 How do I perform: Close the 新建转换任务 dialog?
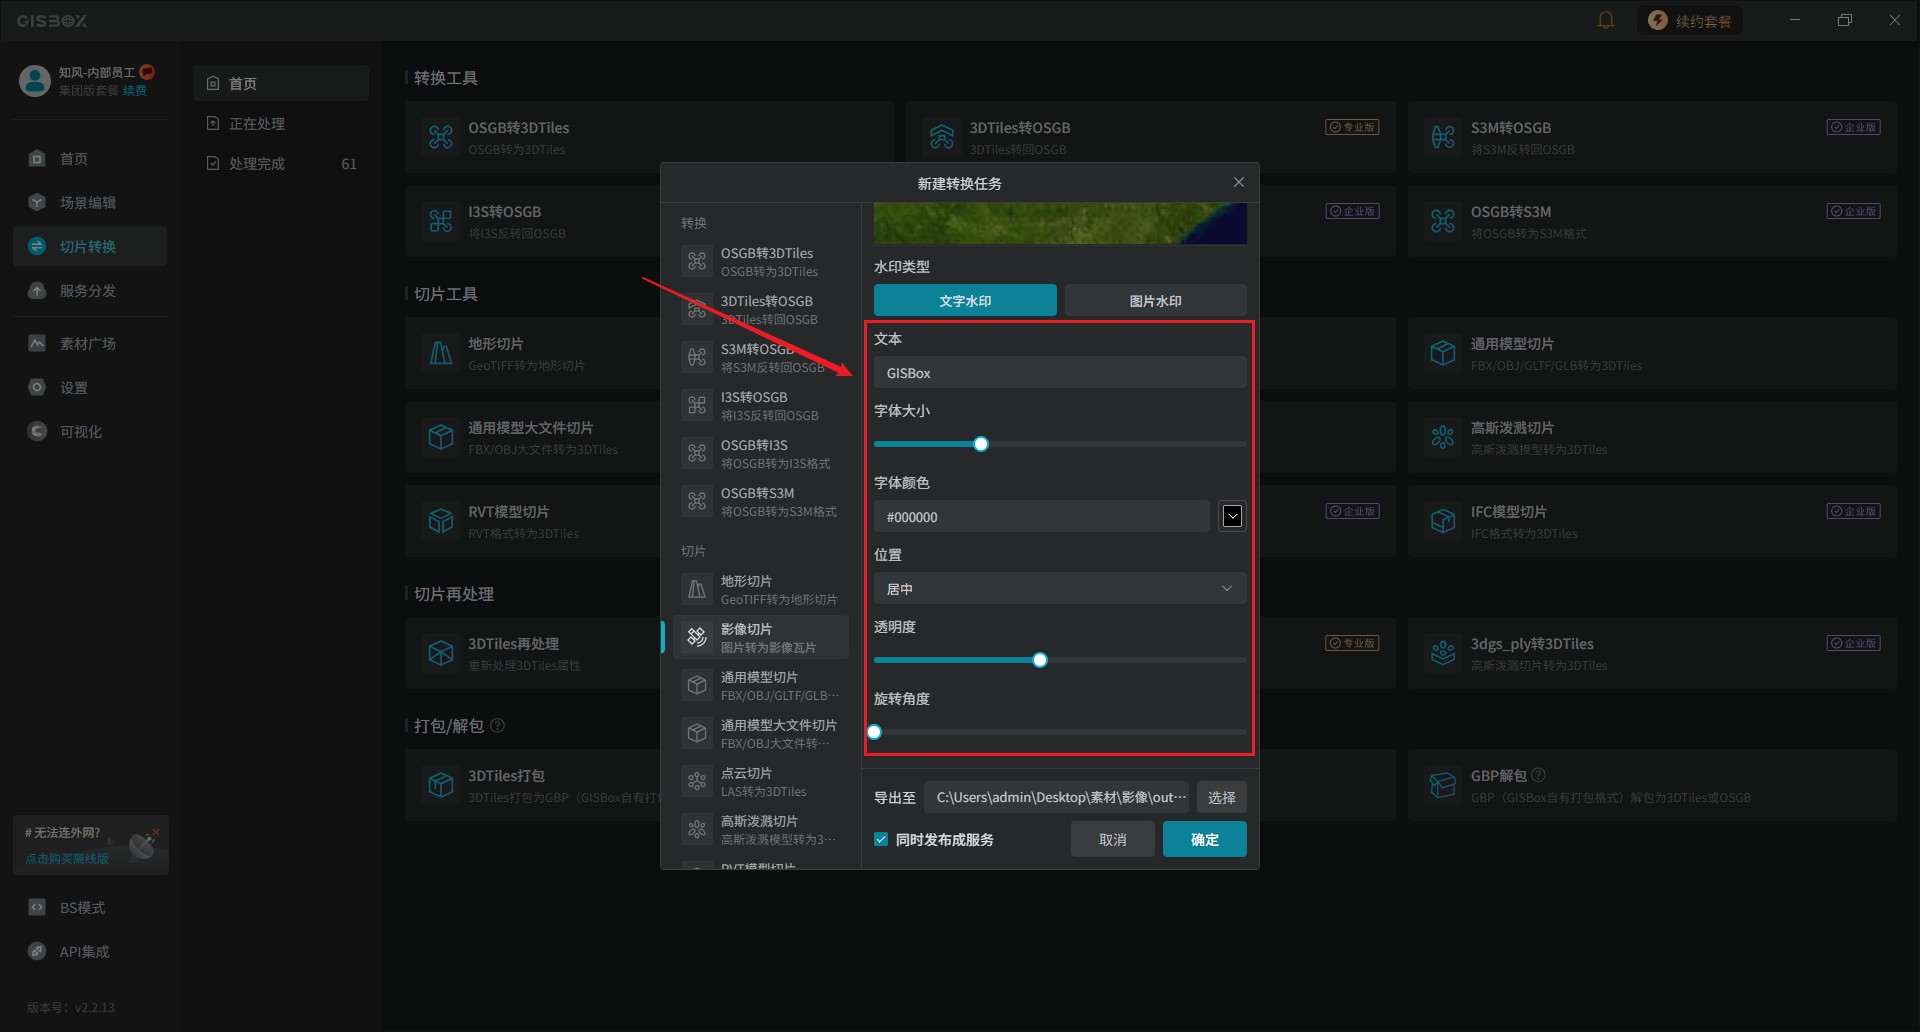click(x=1239, y=182)
